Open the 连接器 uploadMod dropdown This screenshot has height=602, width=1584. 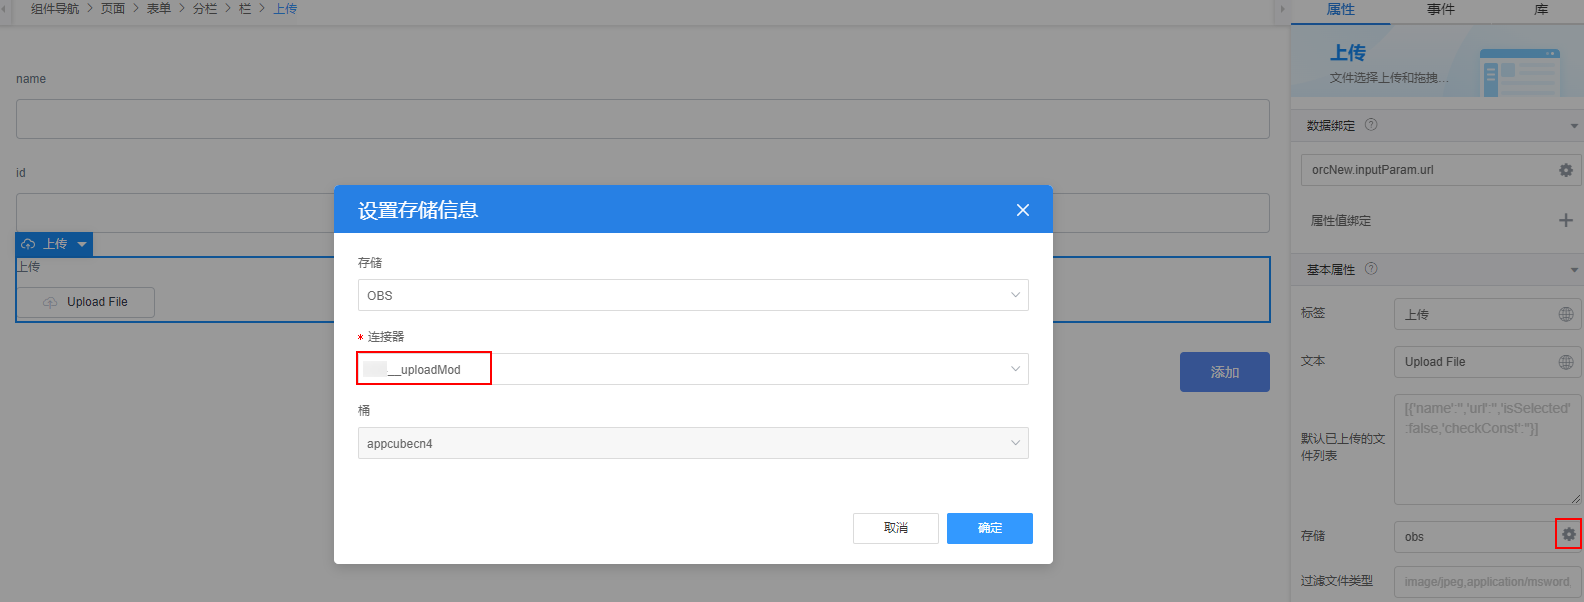[x=693, y=369]
